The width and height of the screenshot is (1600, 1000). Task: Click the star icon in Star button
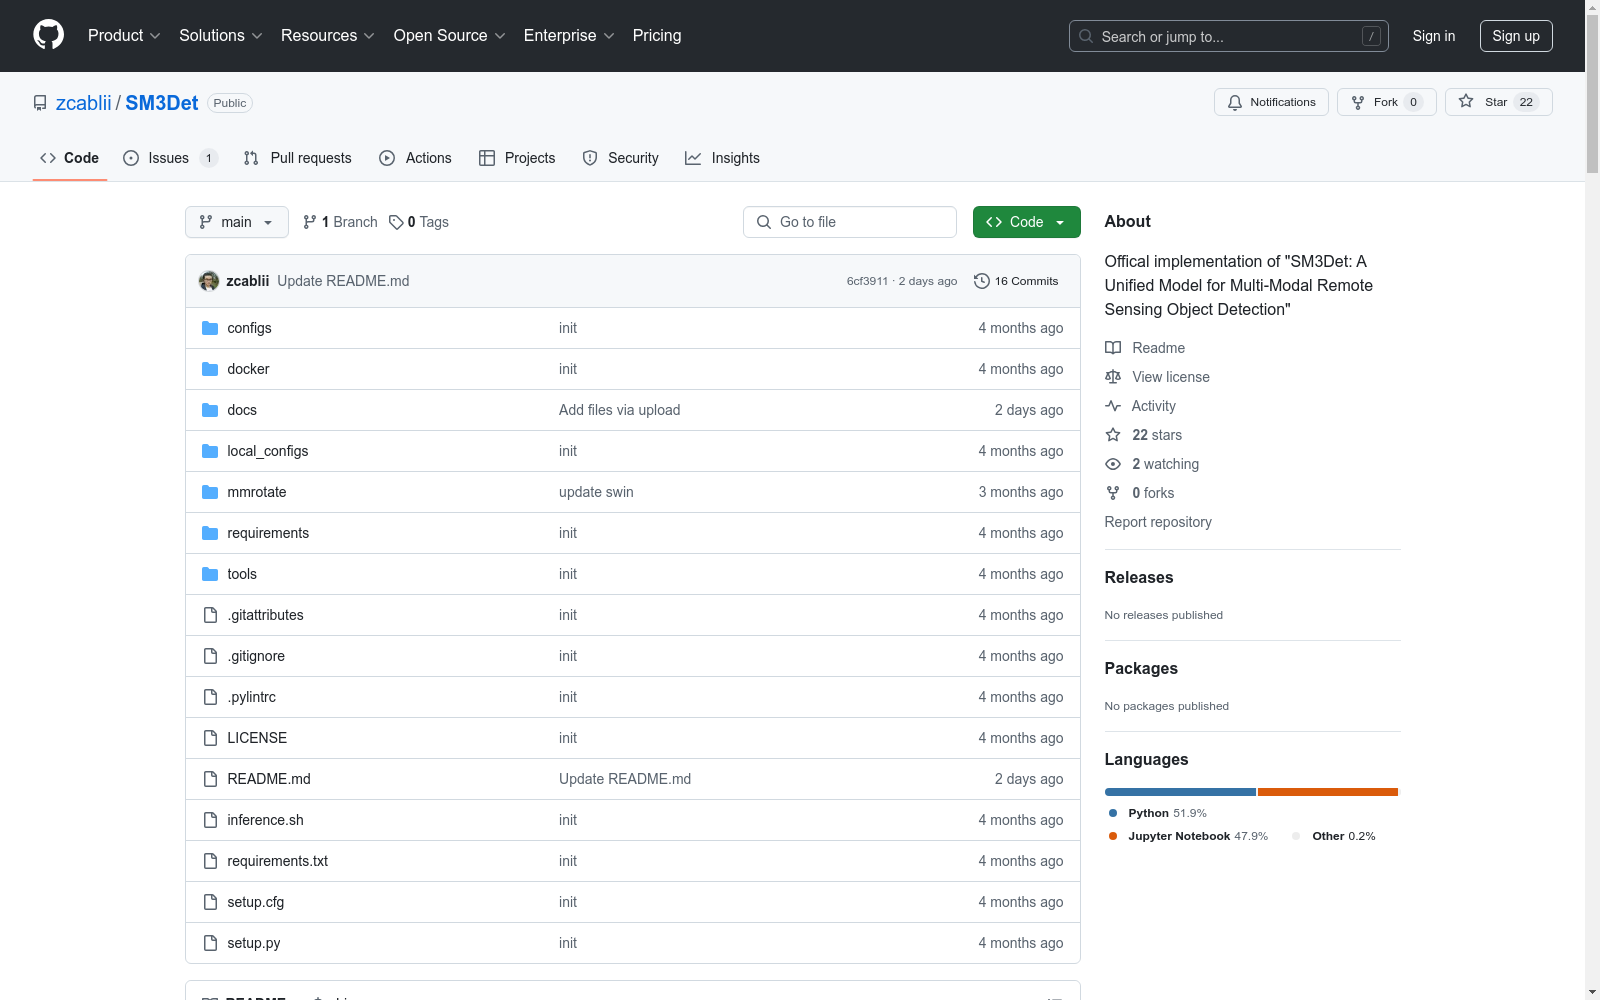[x=1466, y=101]
